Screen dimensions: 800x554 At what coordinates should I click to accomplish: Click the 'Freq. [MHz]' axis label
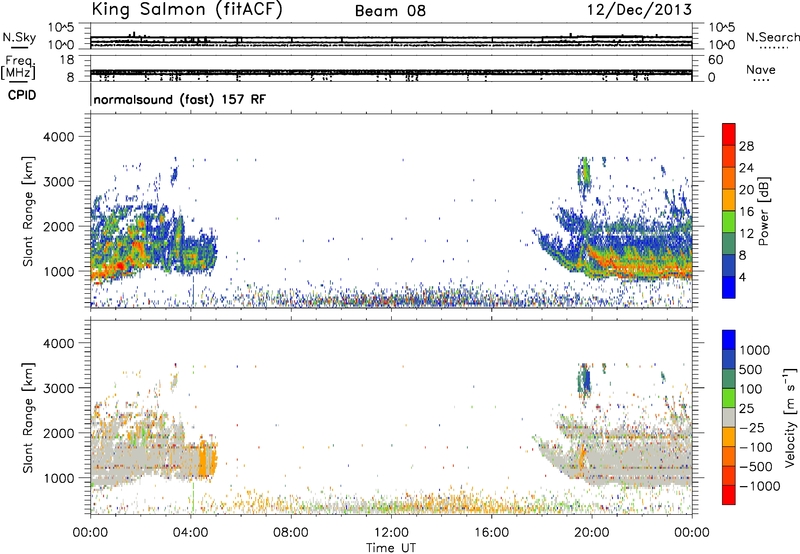19,68
